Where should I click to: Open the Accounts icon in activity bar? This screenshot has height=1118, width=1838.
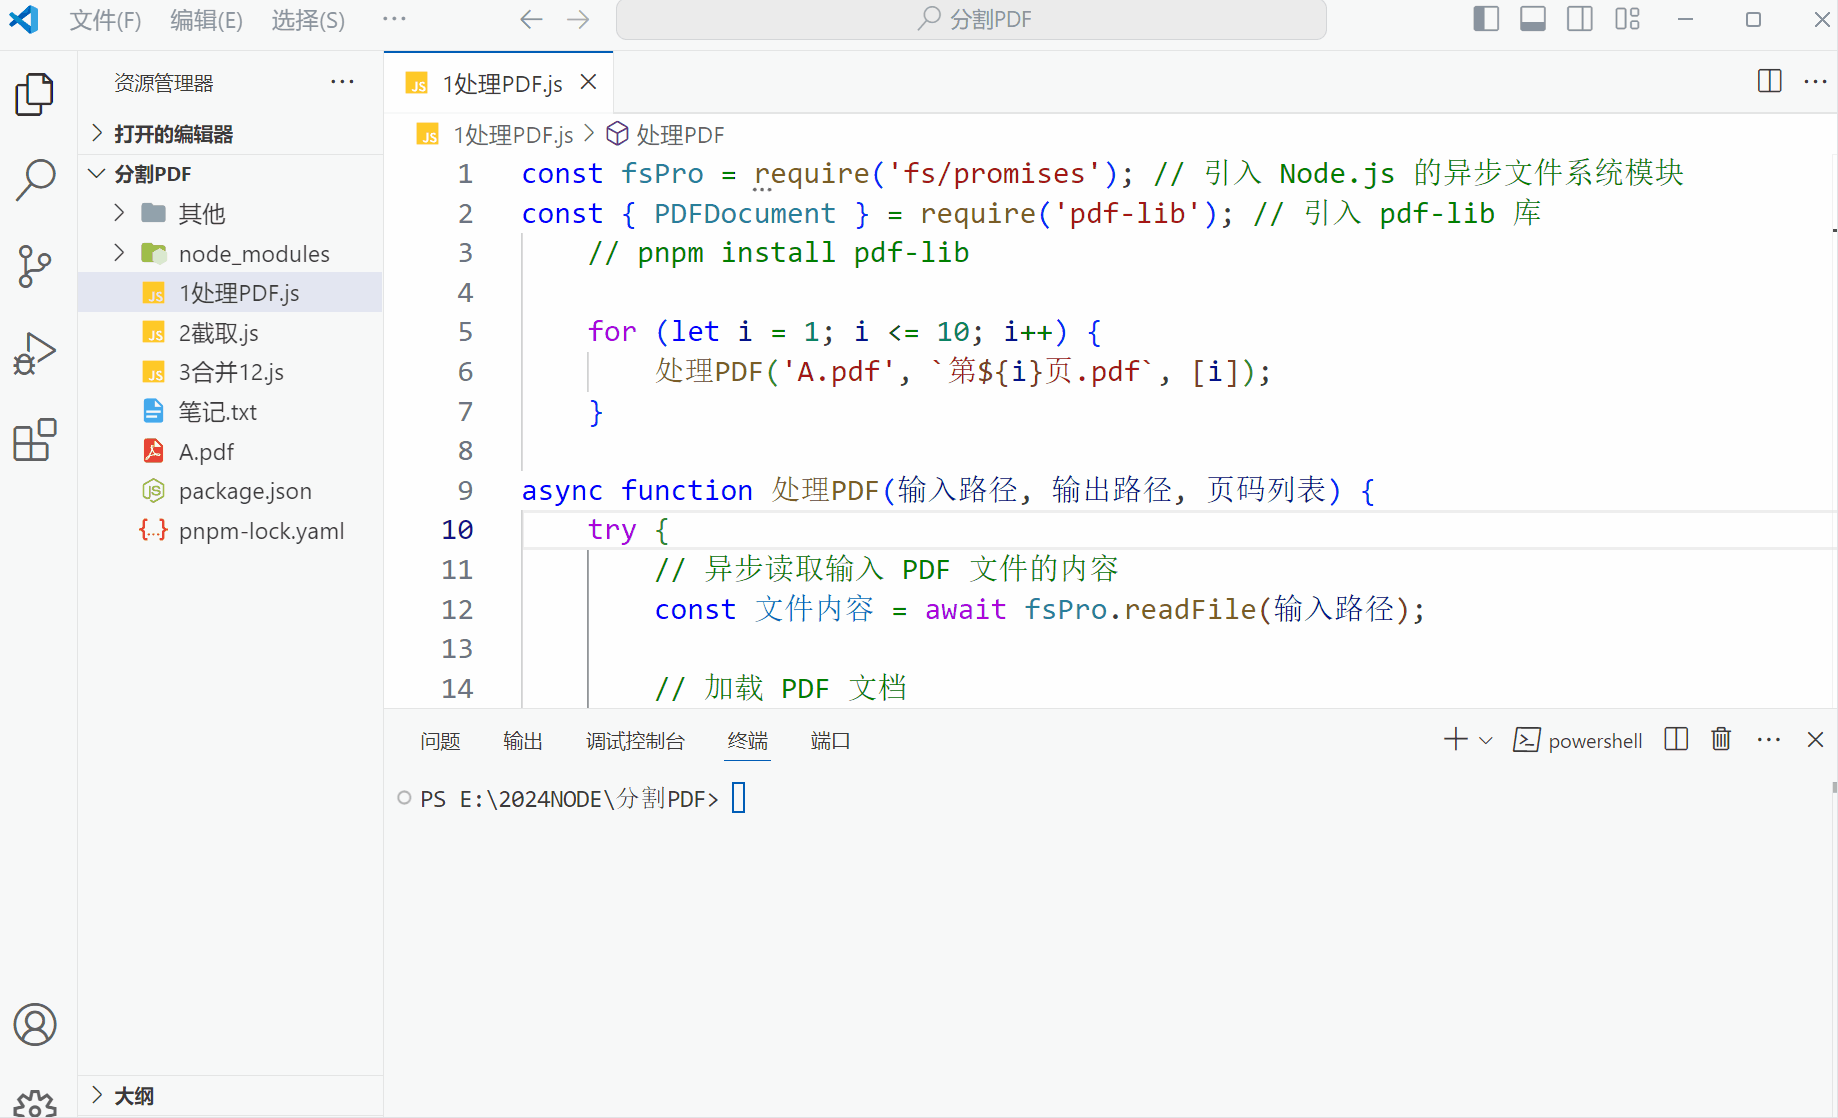(36, 1024)
